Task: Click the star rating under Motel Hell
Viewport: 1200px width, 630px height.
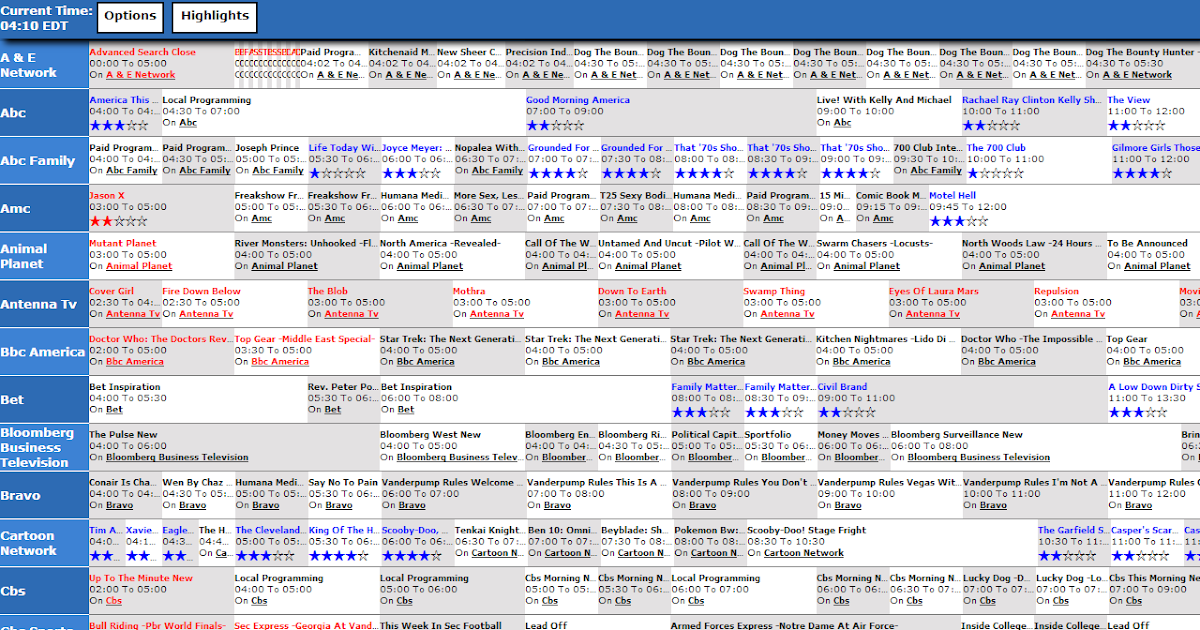Action: (x=959, y=221)
